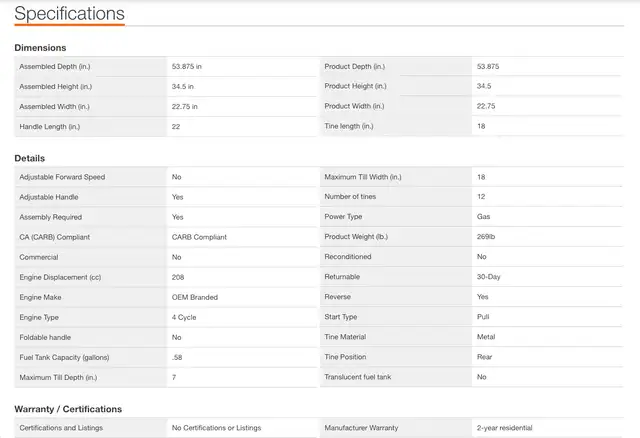640x438 pixels.
Task: Click the '53.875 in' assembled depth value
Action: [187, 67]
